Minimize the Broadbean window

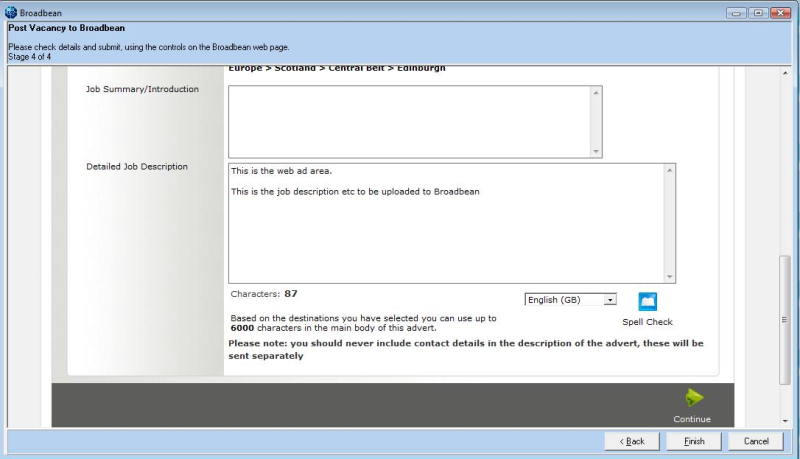pos(736,13)
